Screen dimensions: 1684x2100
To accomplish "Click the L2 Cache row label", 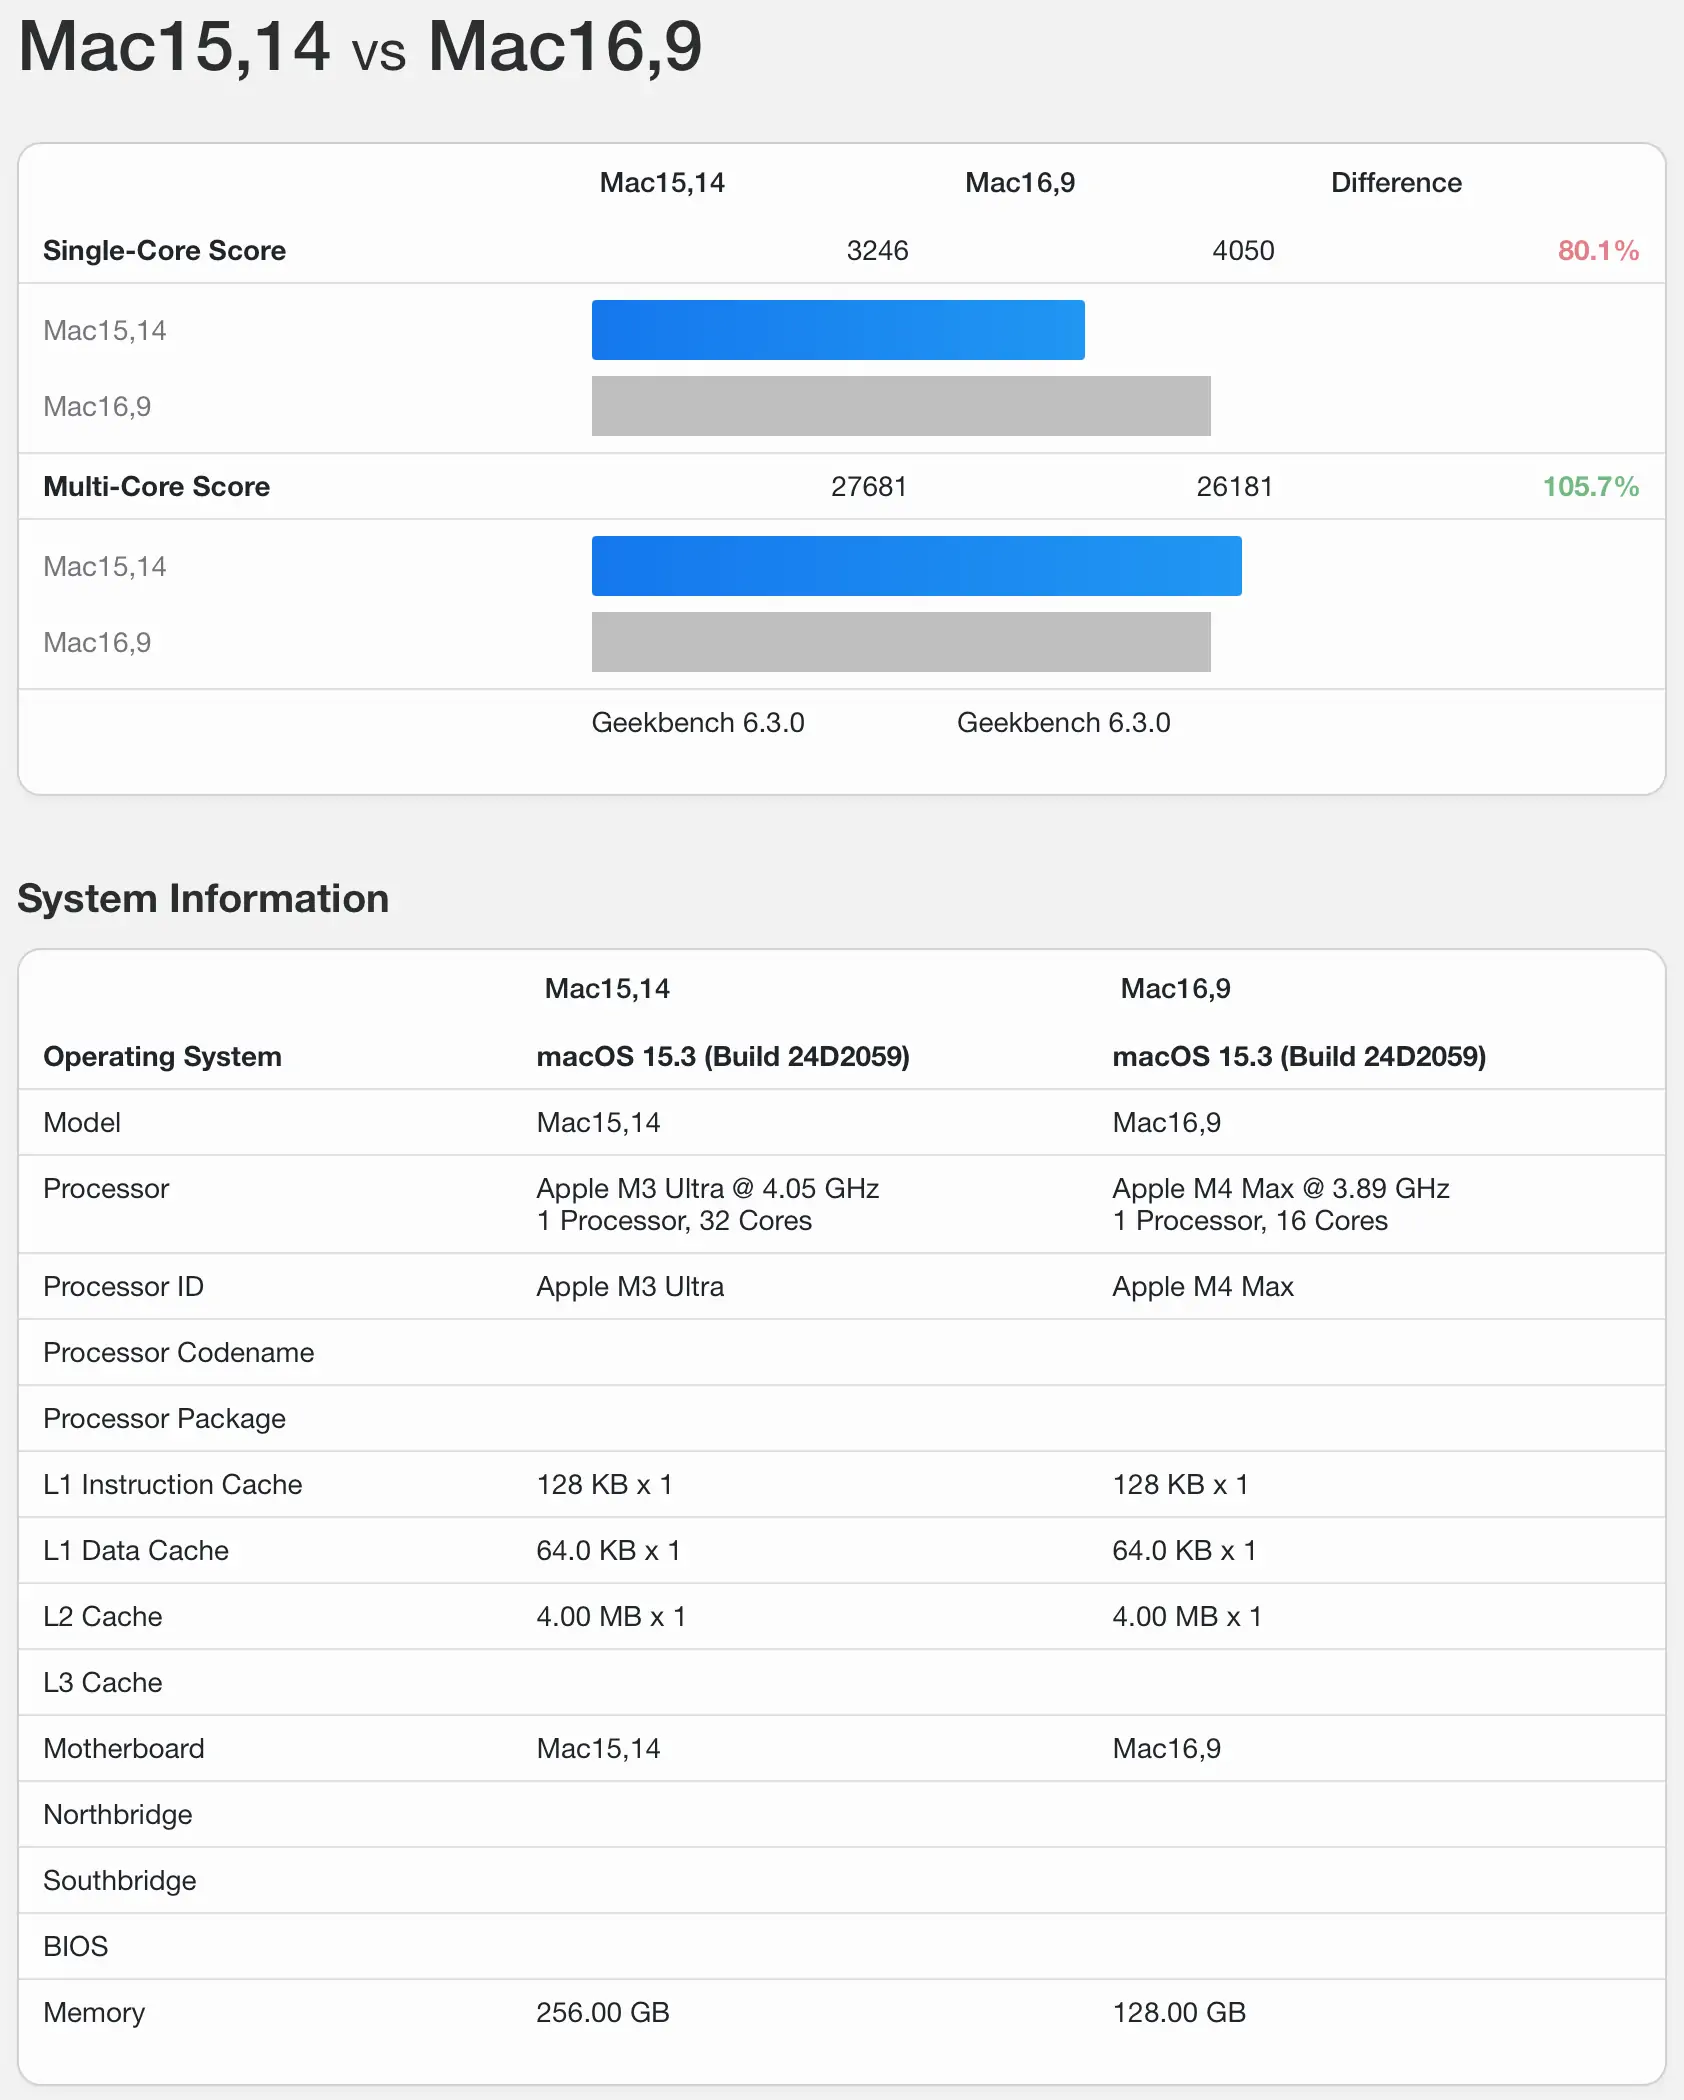I will 103,1616.
